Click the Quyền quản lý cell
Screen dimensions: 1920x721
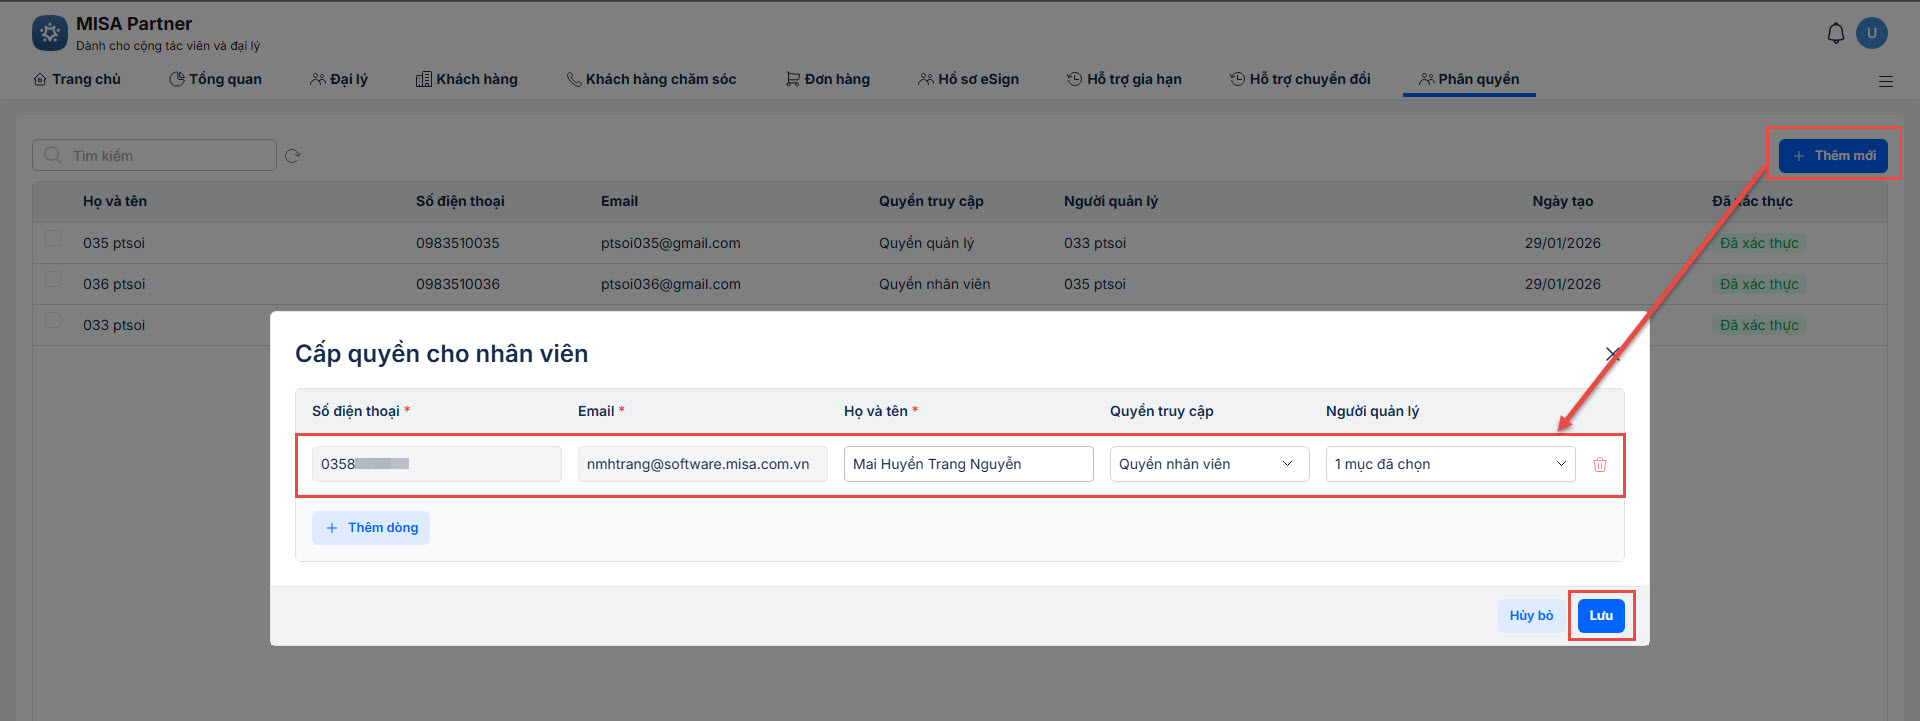click(927, 243)
